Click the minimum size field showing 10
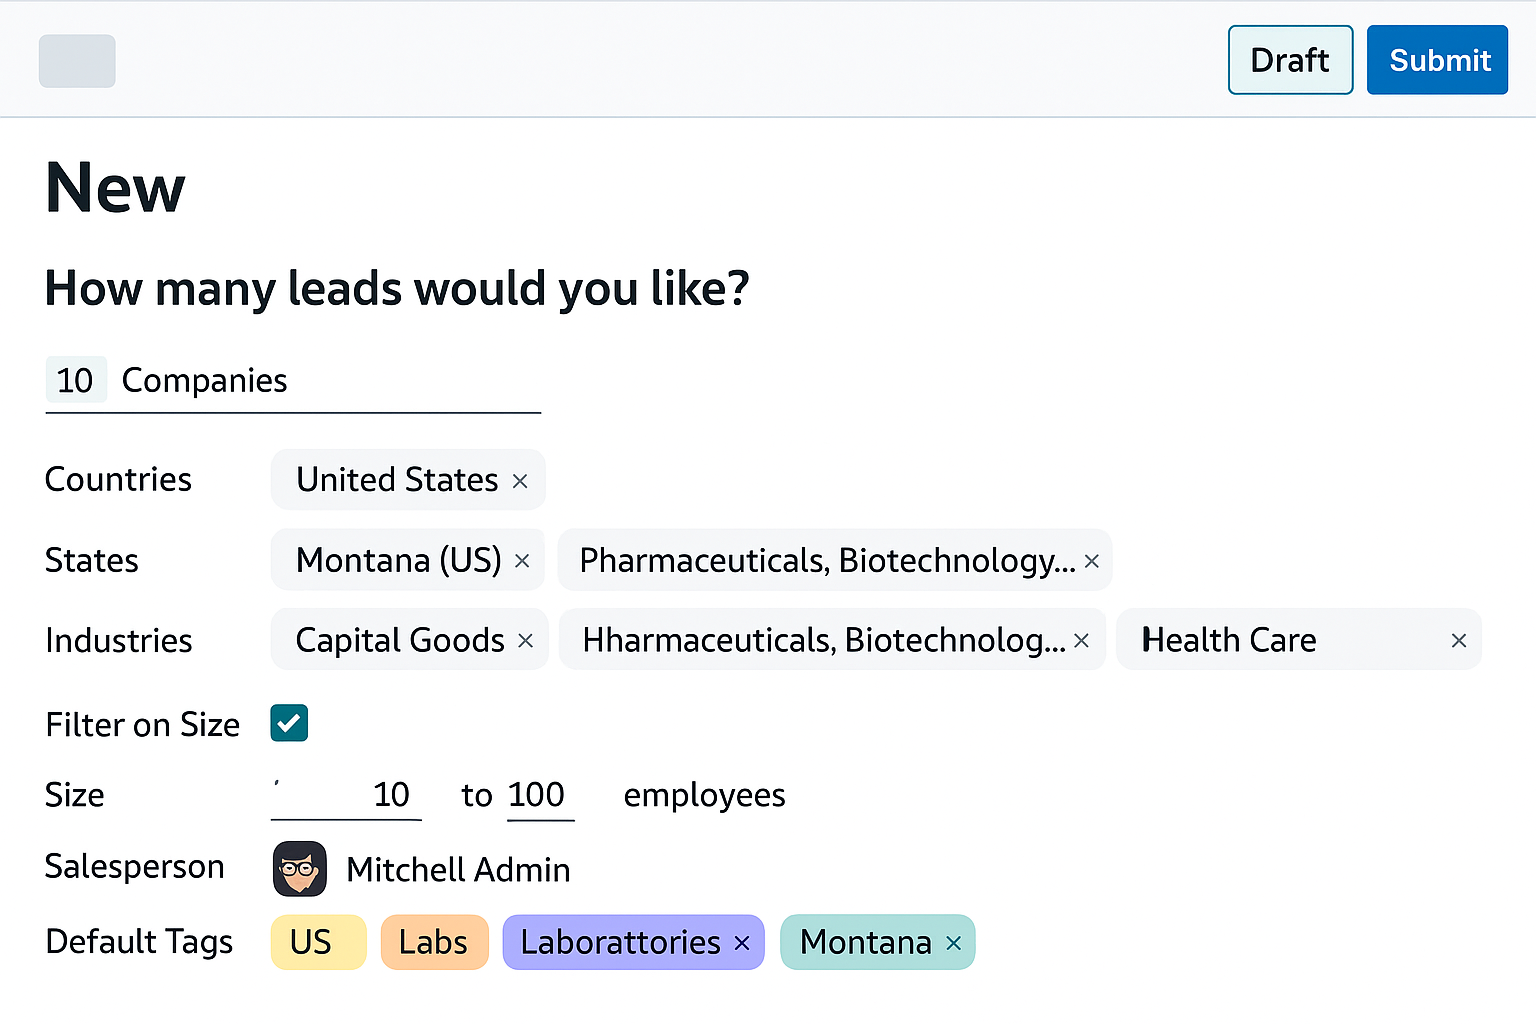The height and width of the screenshot is (1024, 1536). point(346,795)
